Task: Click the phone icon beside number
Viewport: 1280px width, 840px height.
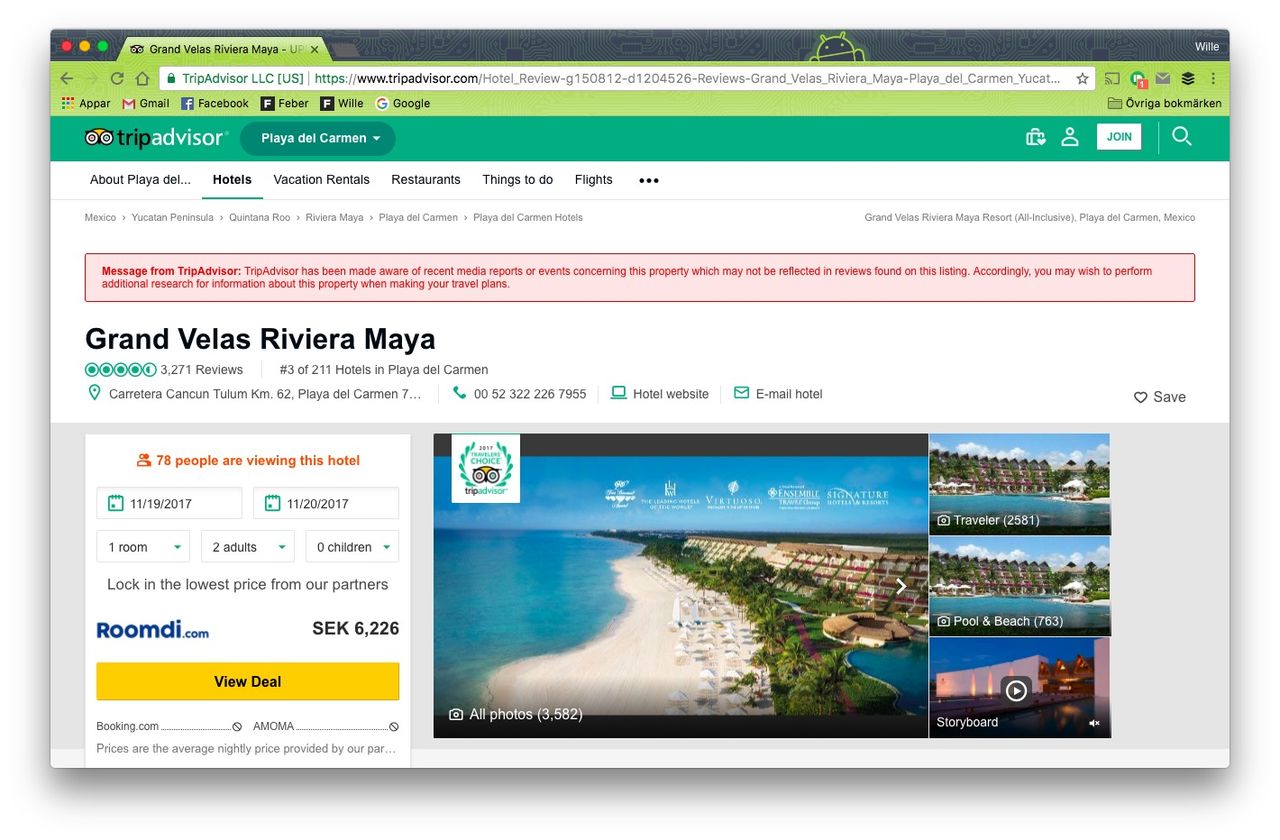Action: (459, 393)
